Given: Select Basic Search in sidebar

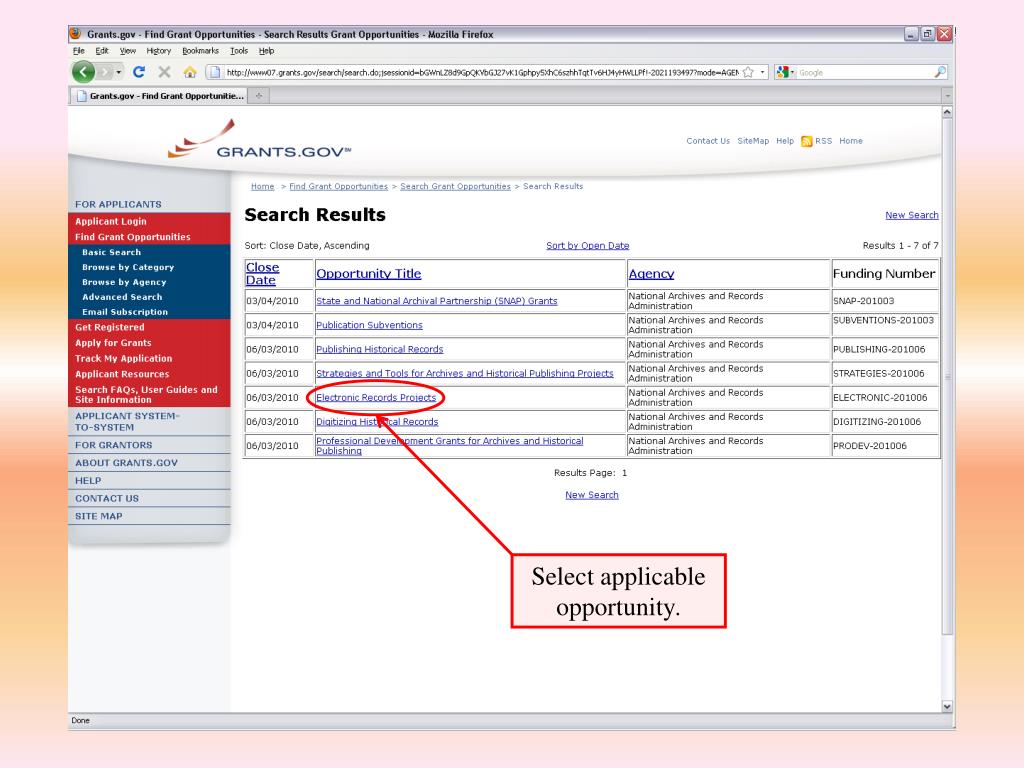Looking at the screenshot, I should point(111,252).
